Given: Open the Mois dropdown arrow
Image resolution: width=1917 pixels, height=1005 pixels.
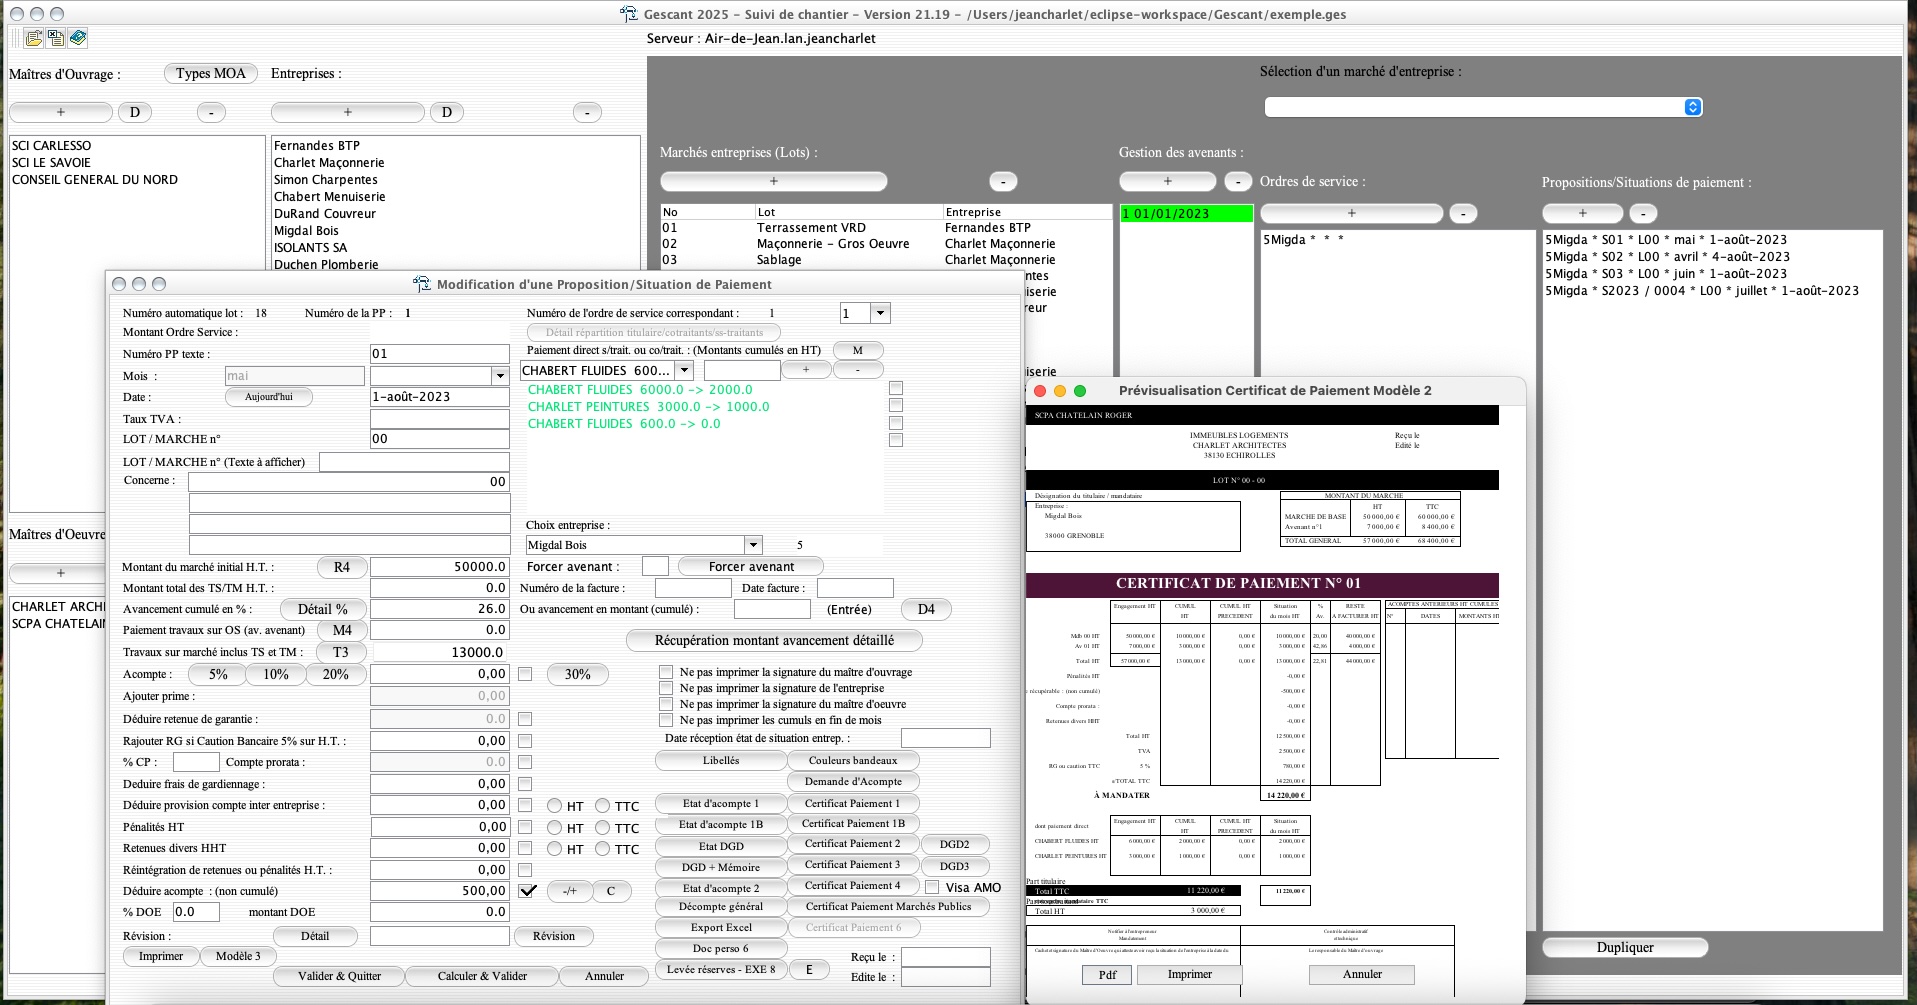Looking at the screenshot, I should 500,376.
